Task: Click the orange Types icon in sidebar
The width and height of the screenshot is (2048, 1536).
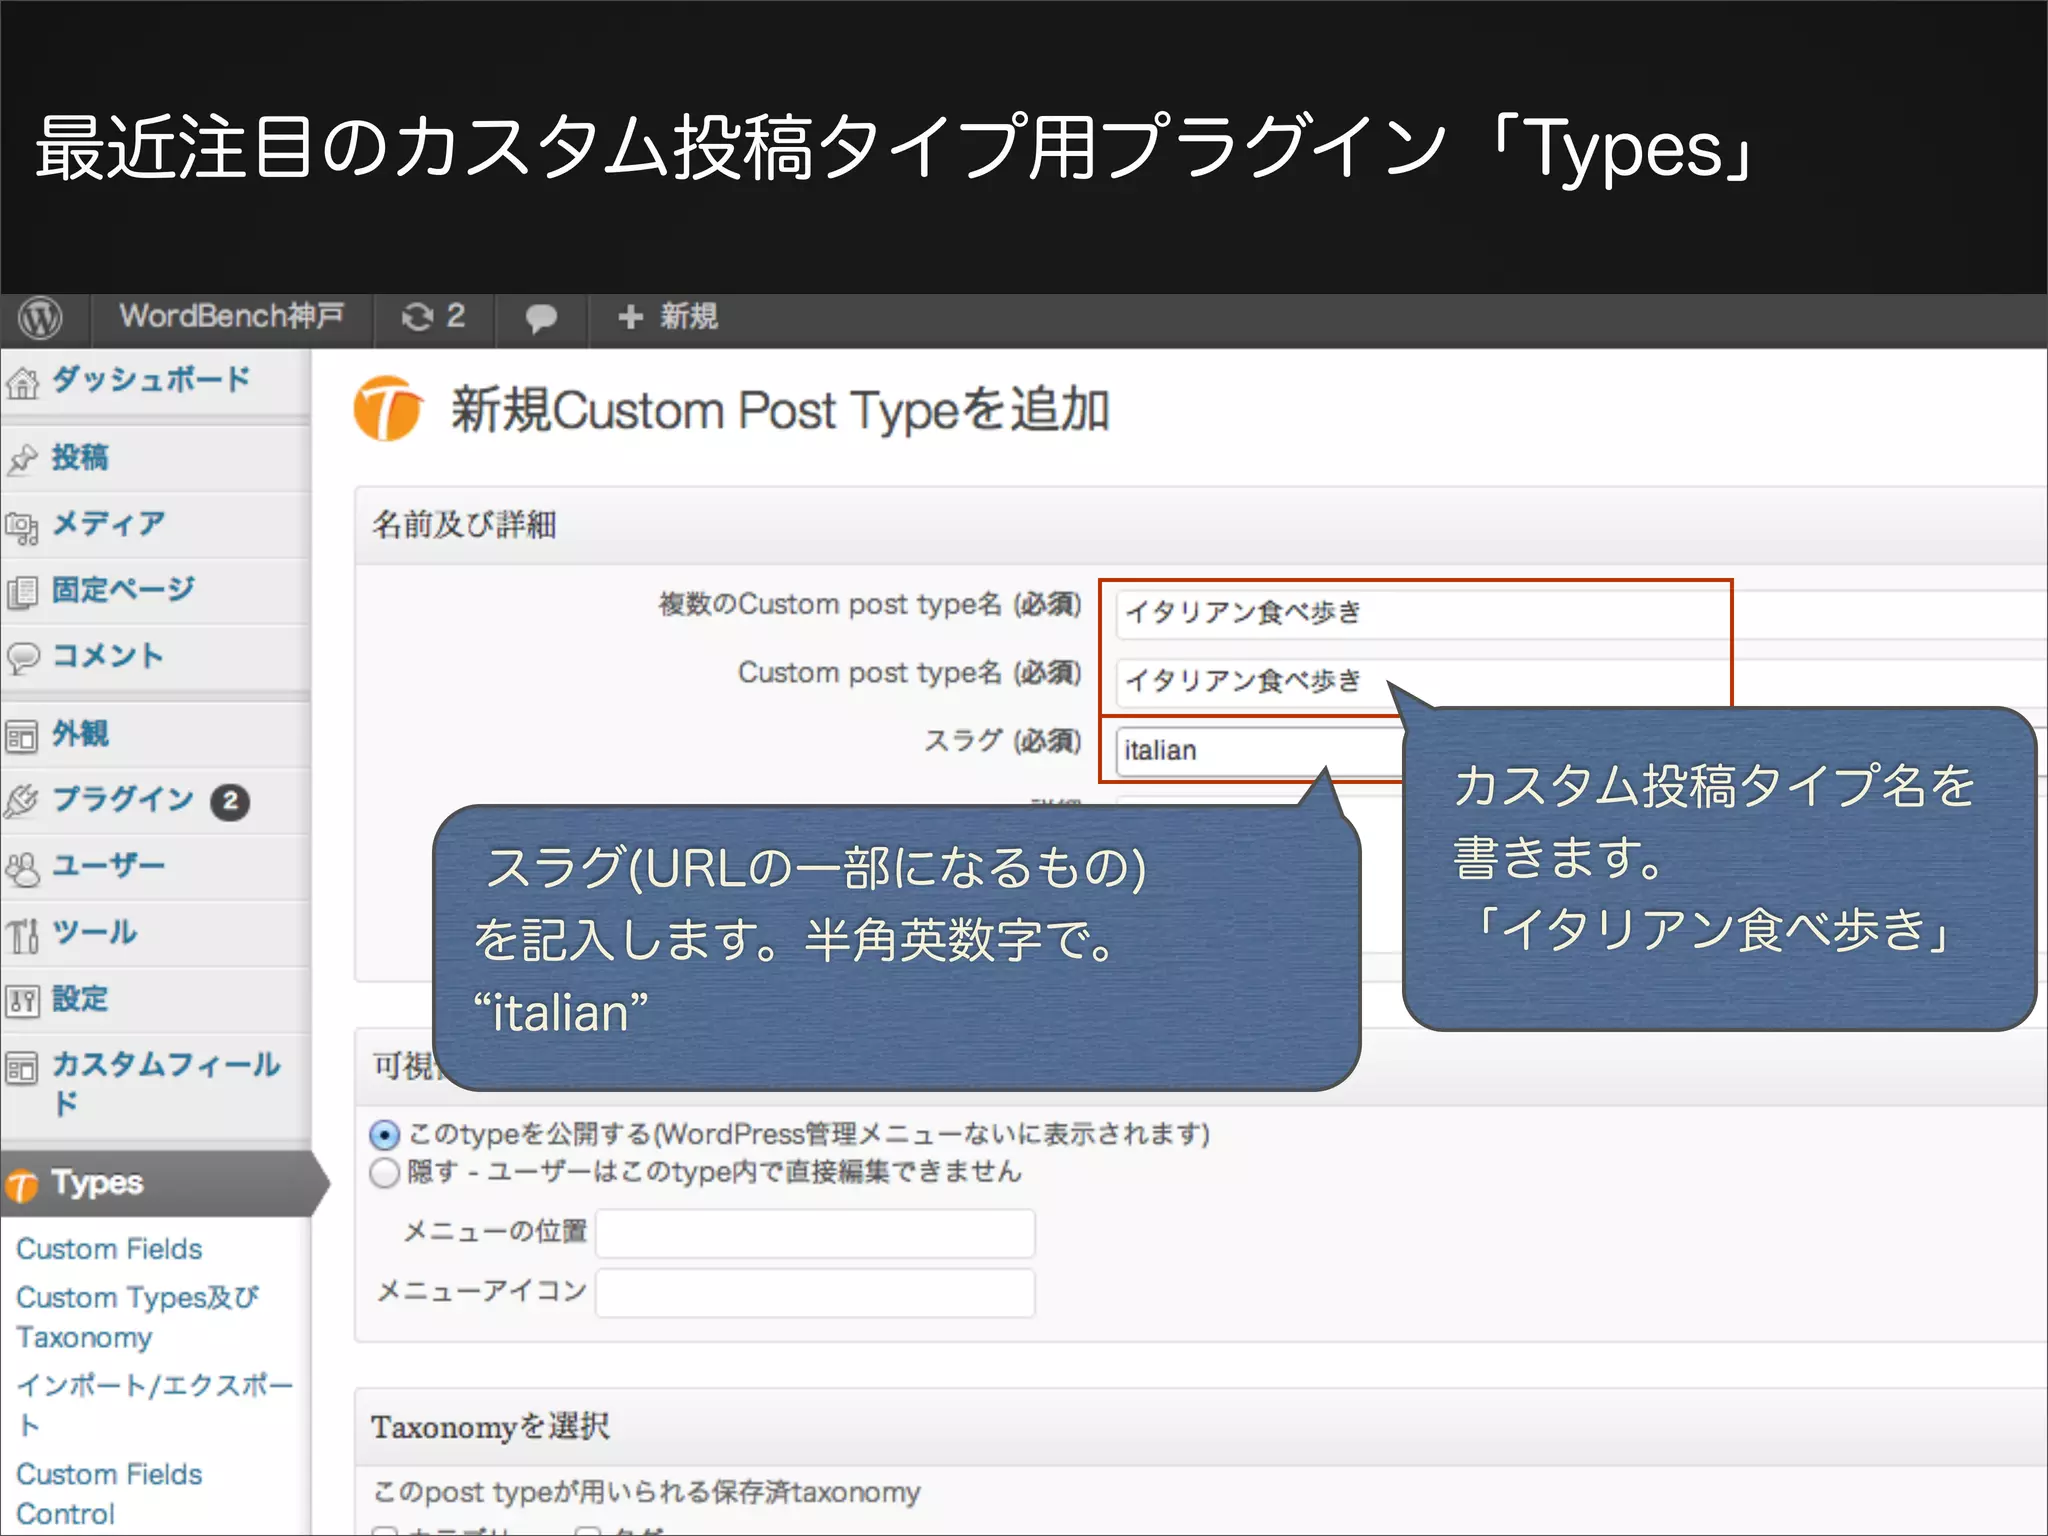Action: [22, 1186]
